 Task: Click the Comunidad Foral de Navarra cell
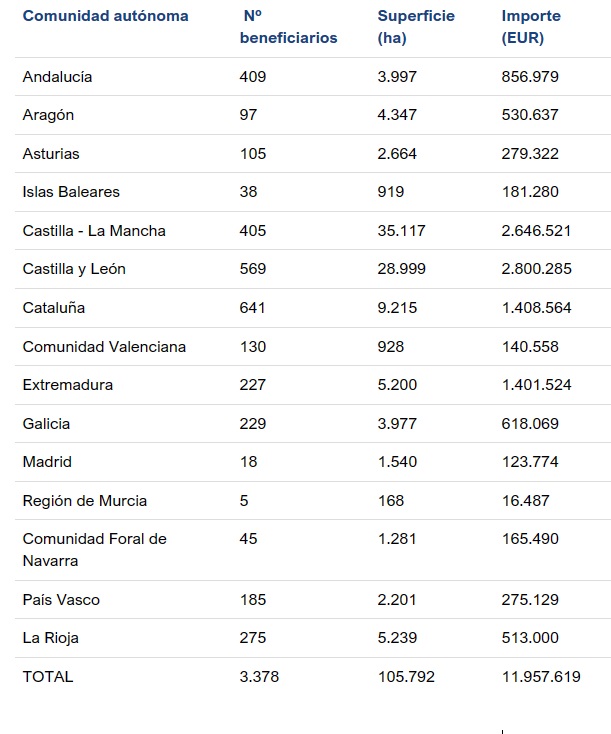point(94,550)
